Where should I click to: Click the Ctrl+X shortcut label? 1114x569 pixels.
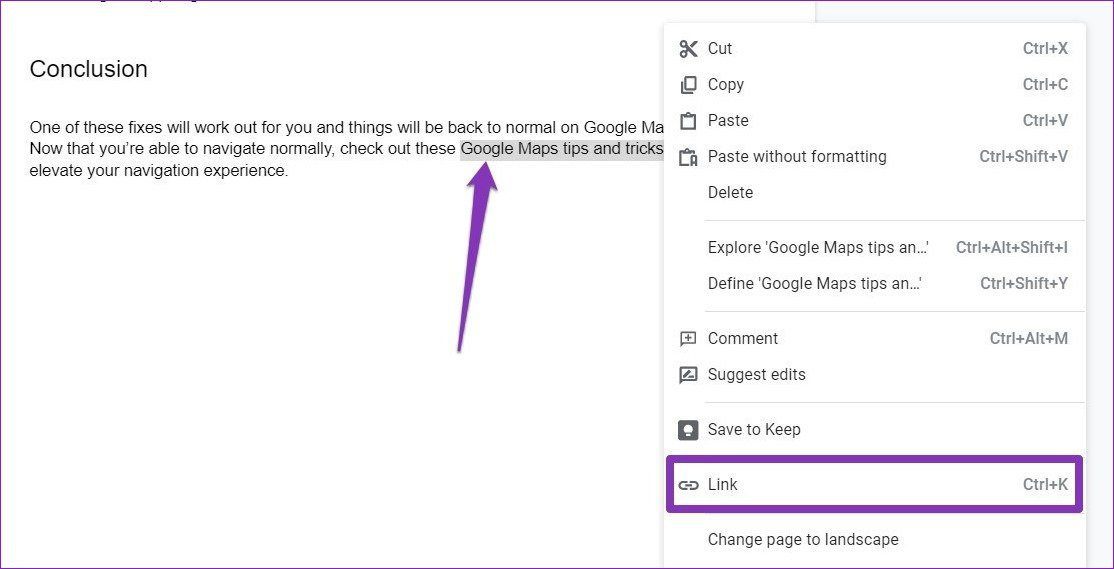[1045, 48]
